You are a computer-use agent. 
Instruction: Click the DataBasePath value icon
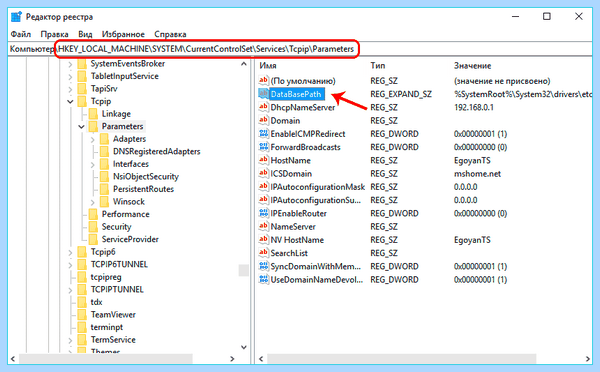click(263, 94)
